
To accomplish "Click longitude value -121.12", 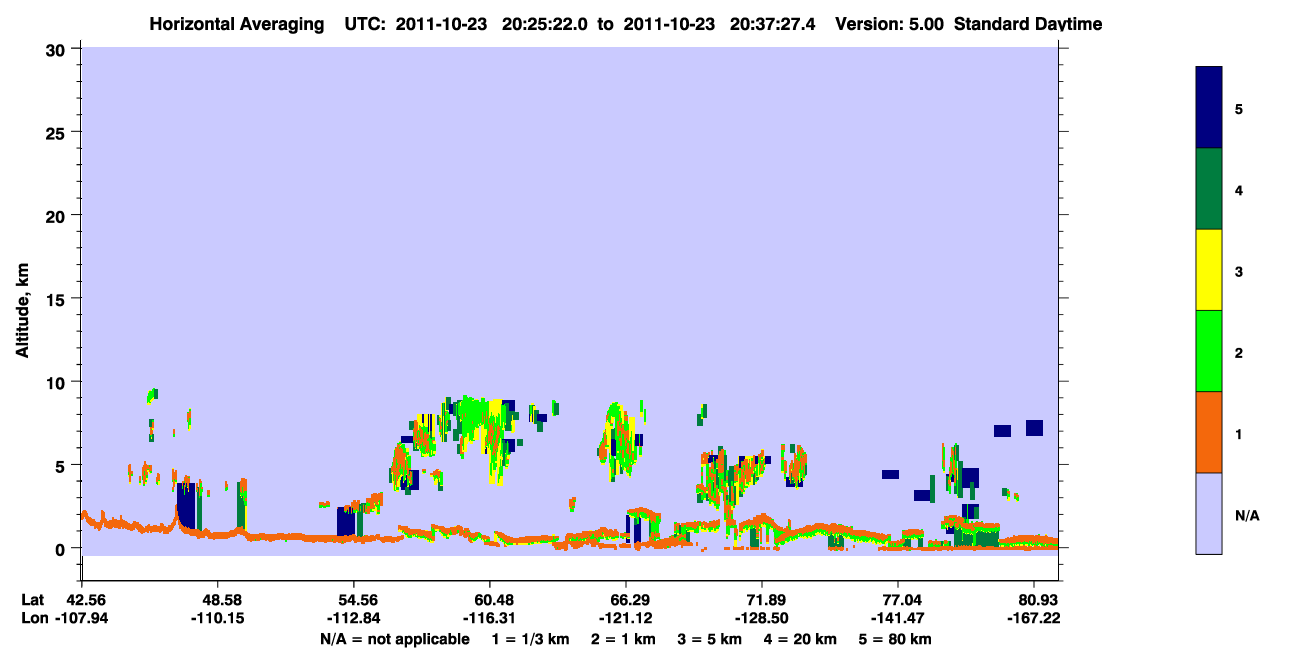I will coord(626,618).
